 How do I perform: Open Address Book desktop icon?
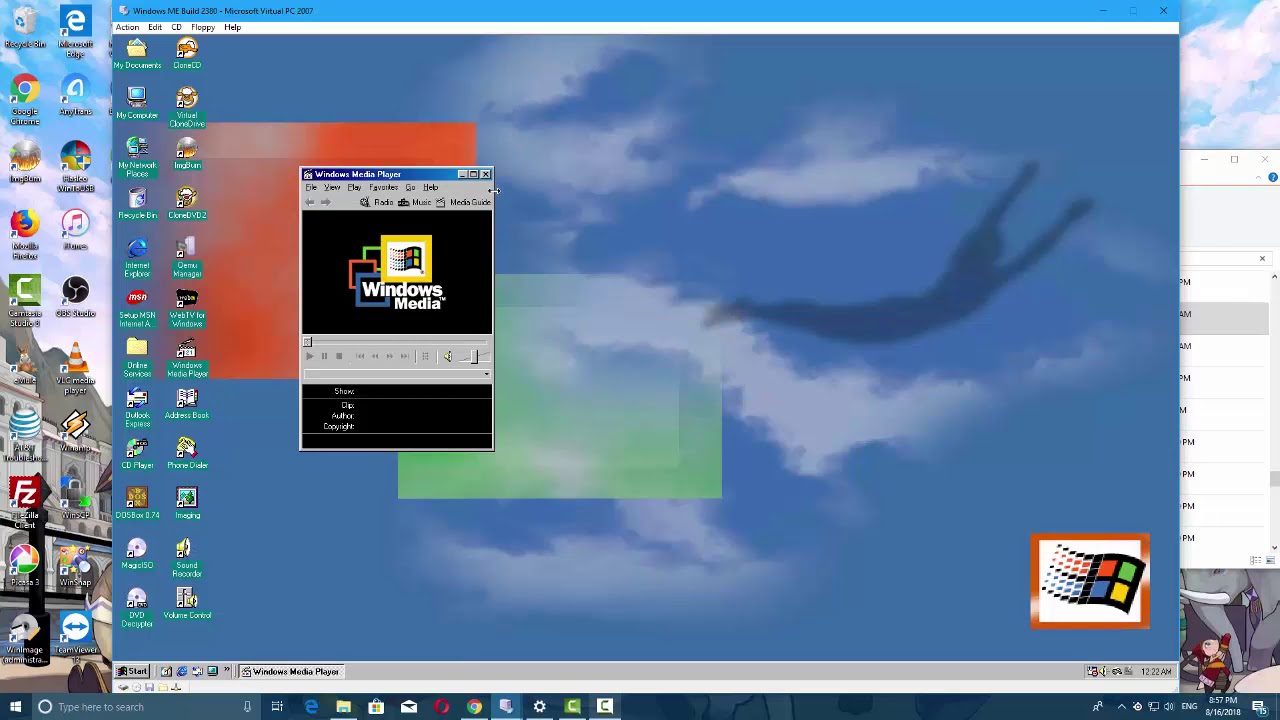point(187,403)
